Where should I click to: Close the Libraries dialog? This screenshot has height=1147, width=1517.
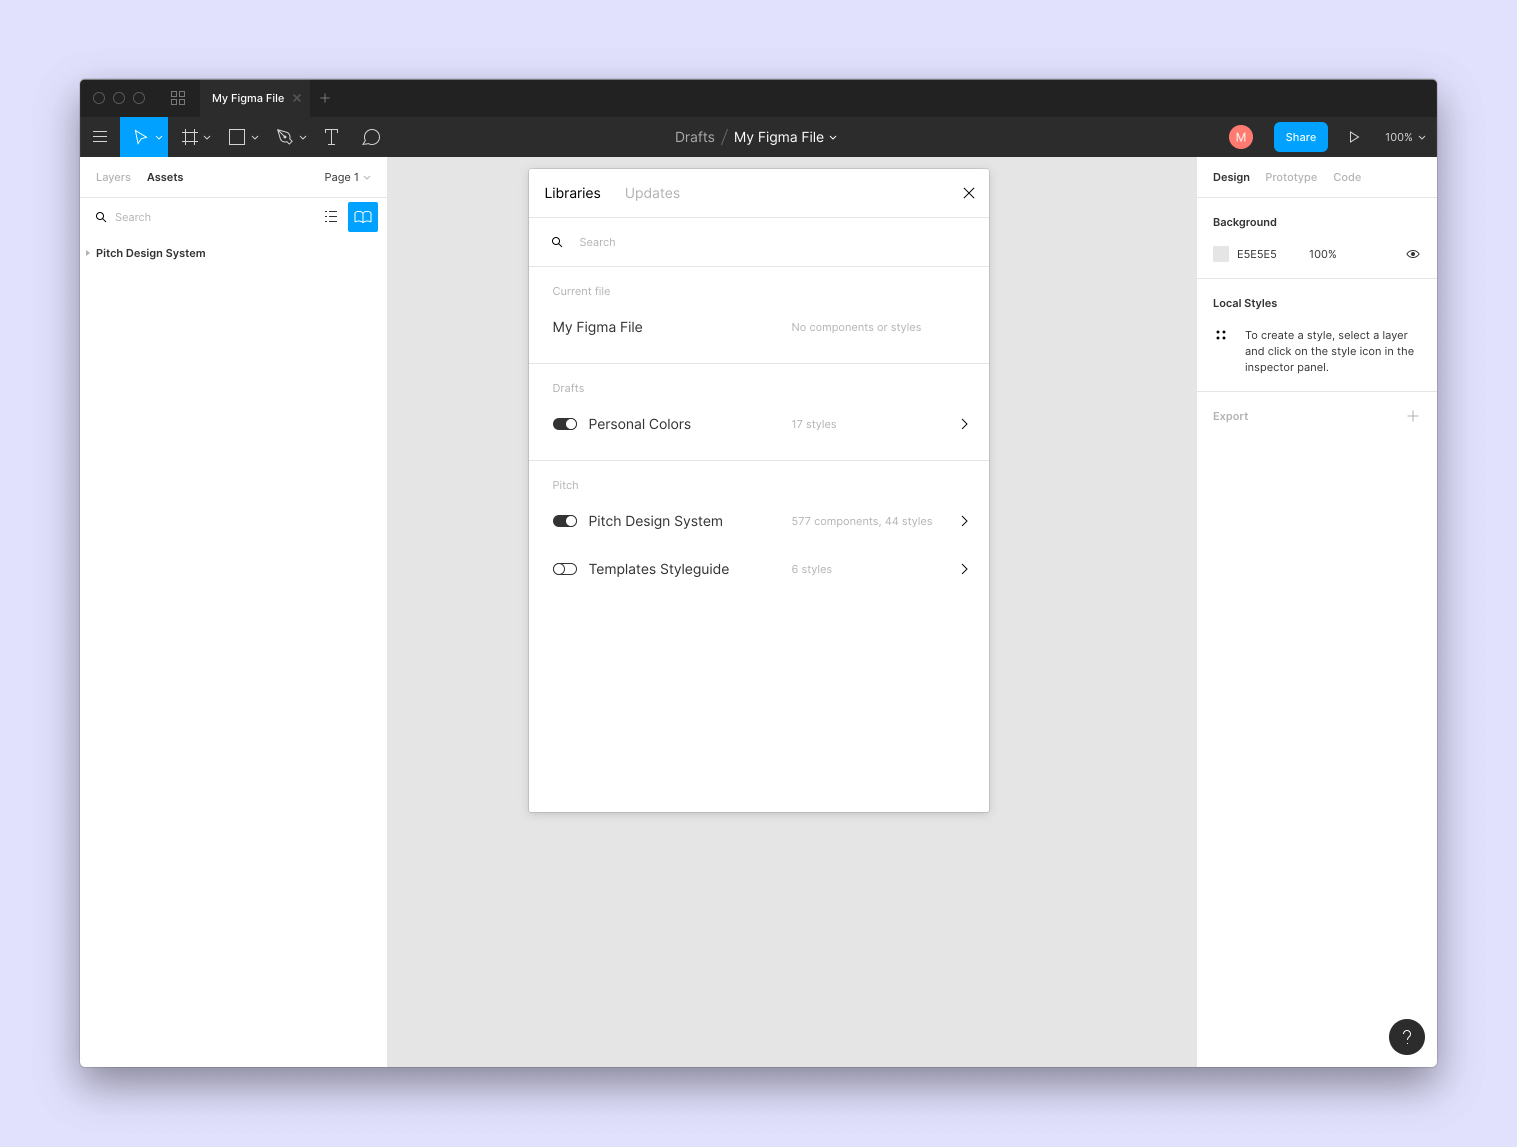(x=969, y=193)
